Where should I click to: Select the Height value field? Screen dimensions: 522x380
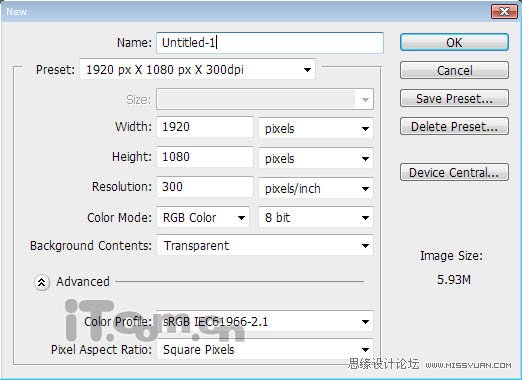[205, 157]
